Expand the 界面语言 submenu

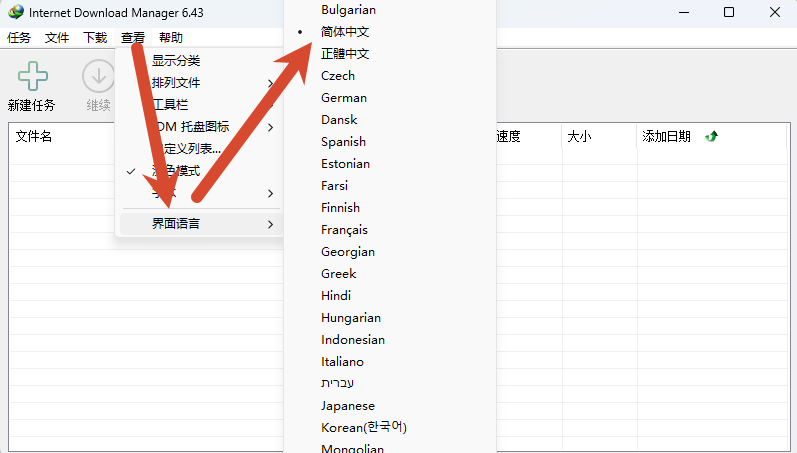coord(201,224)
